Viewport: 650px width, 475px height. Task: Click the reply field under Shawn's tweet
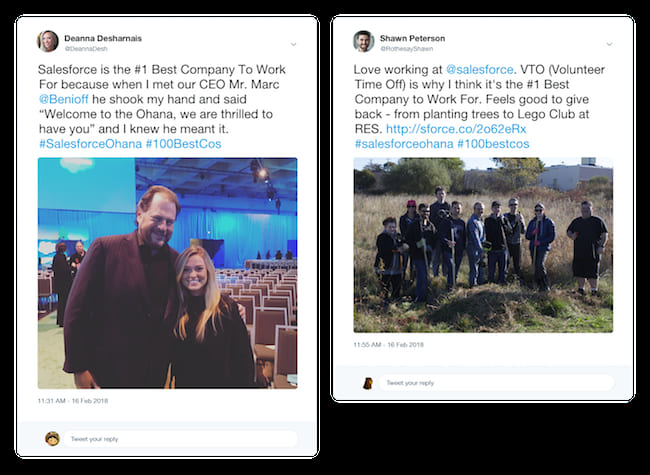click(496, 383)
